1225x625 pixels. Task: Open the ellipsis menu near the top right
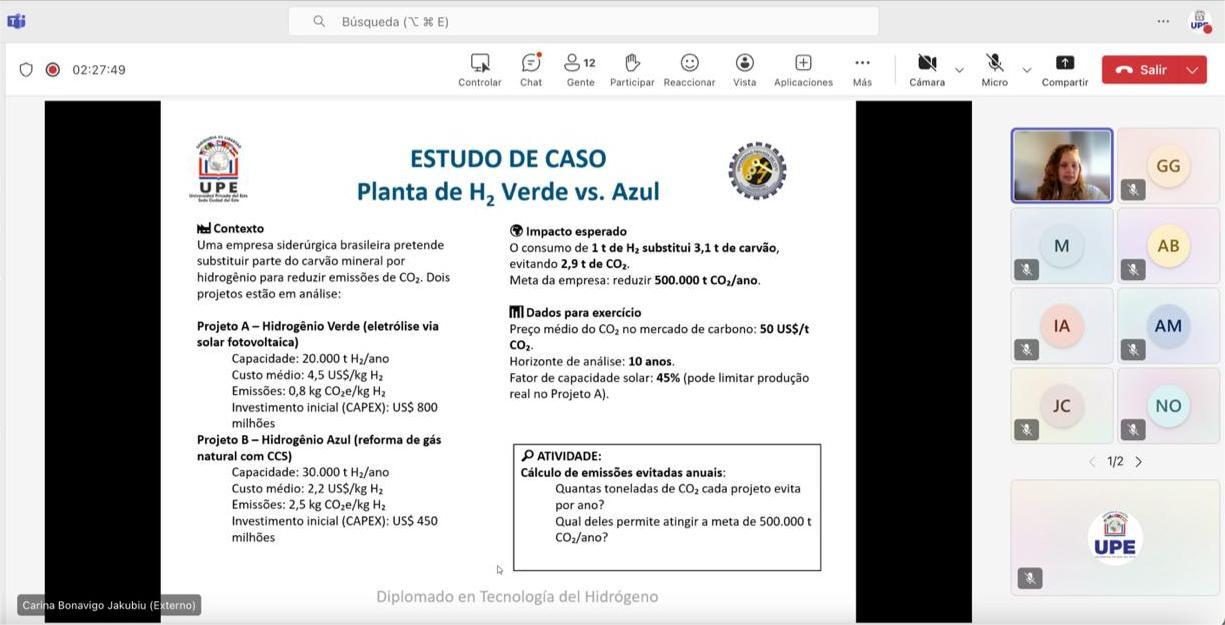point(1163,20)
